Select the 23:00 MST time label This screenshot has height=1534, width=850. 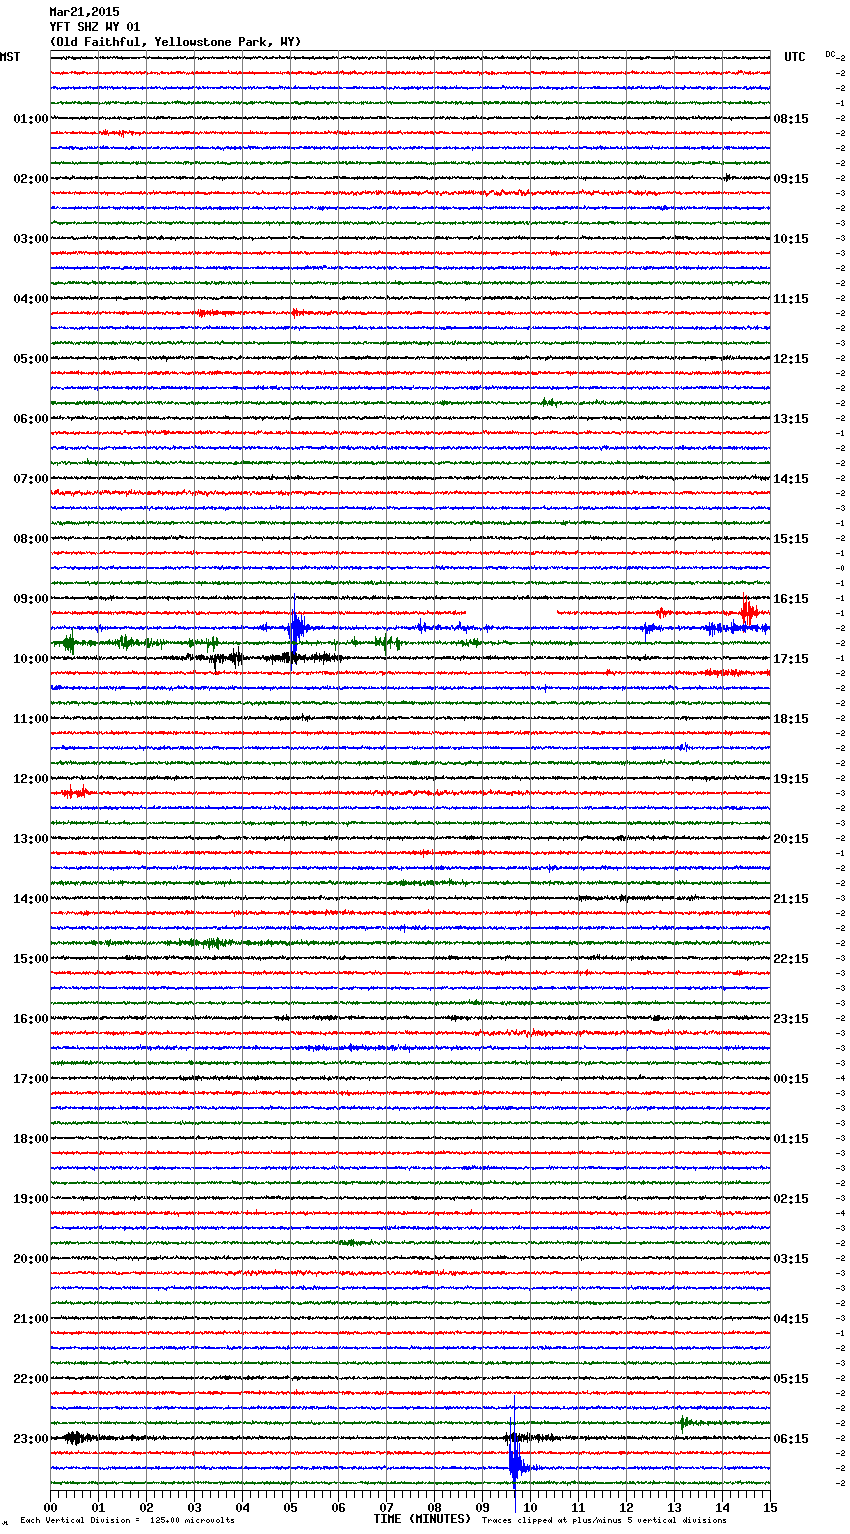point(31,1439)
